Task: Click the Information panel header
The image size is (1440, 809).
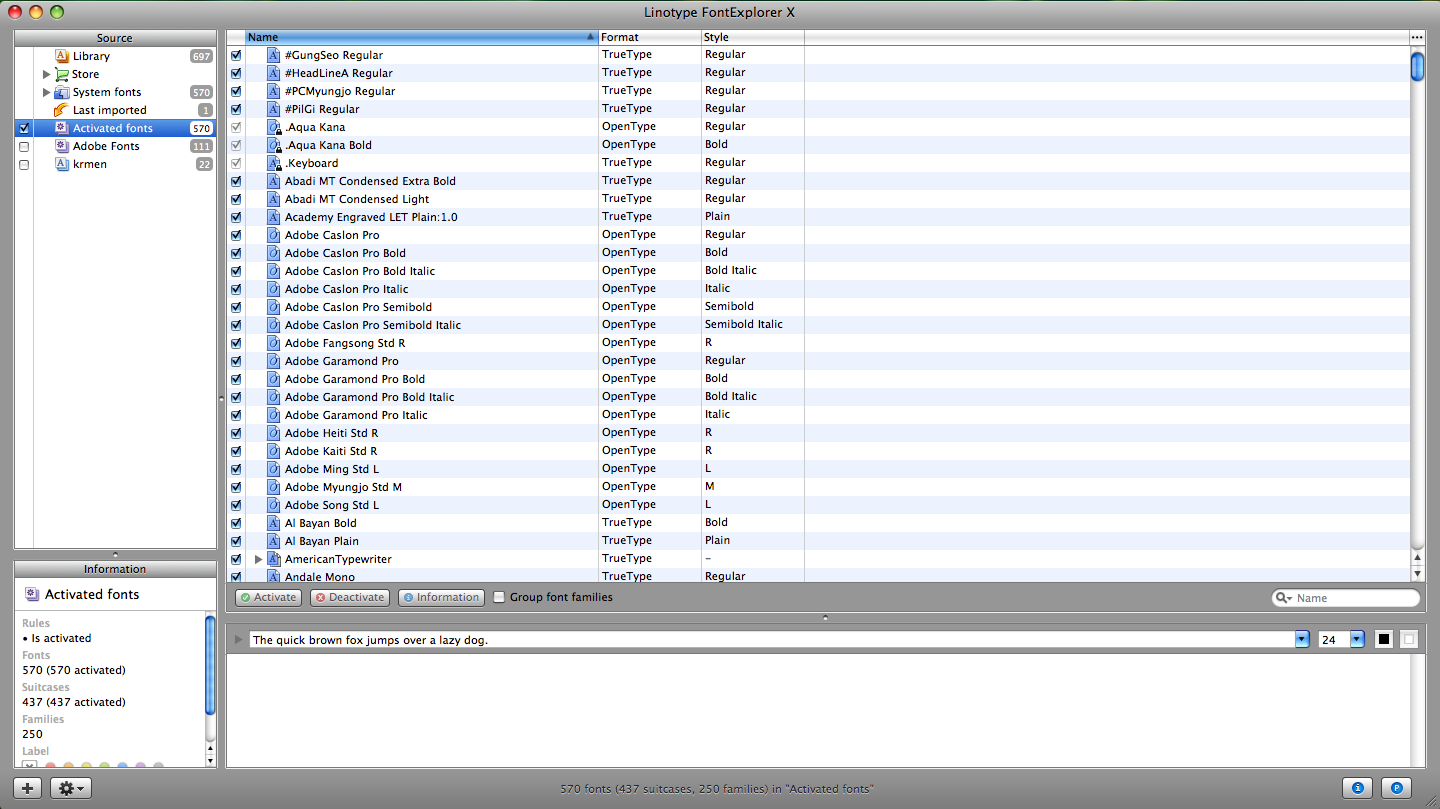Action: click(x=115, y=569)
